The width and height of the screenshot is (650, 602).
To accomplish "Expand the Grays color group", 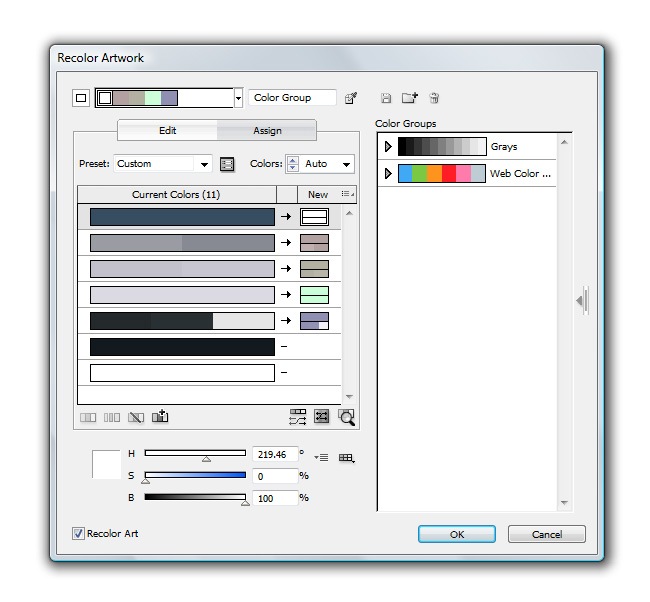I will [388, 147].
